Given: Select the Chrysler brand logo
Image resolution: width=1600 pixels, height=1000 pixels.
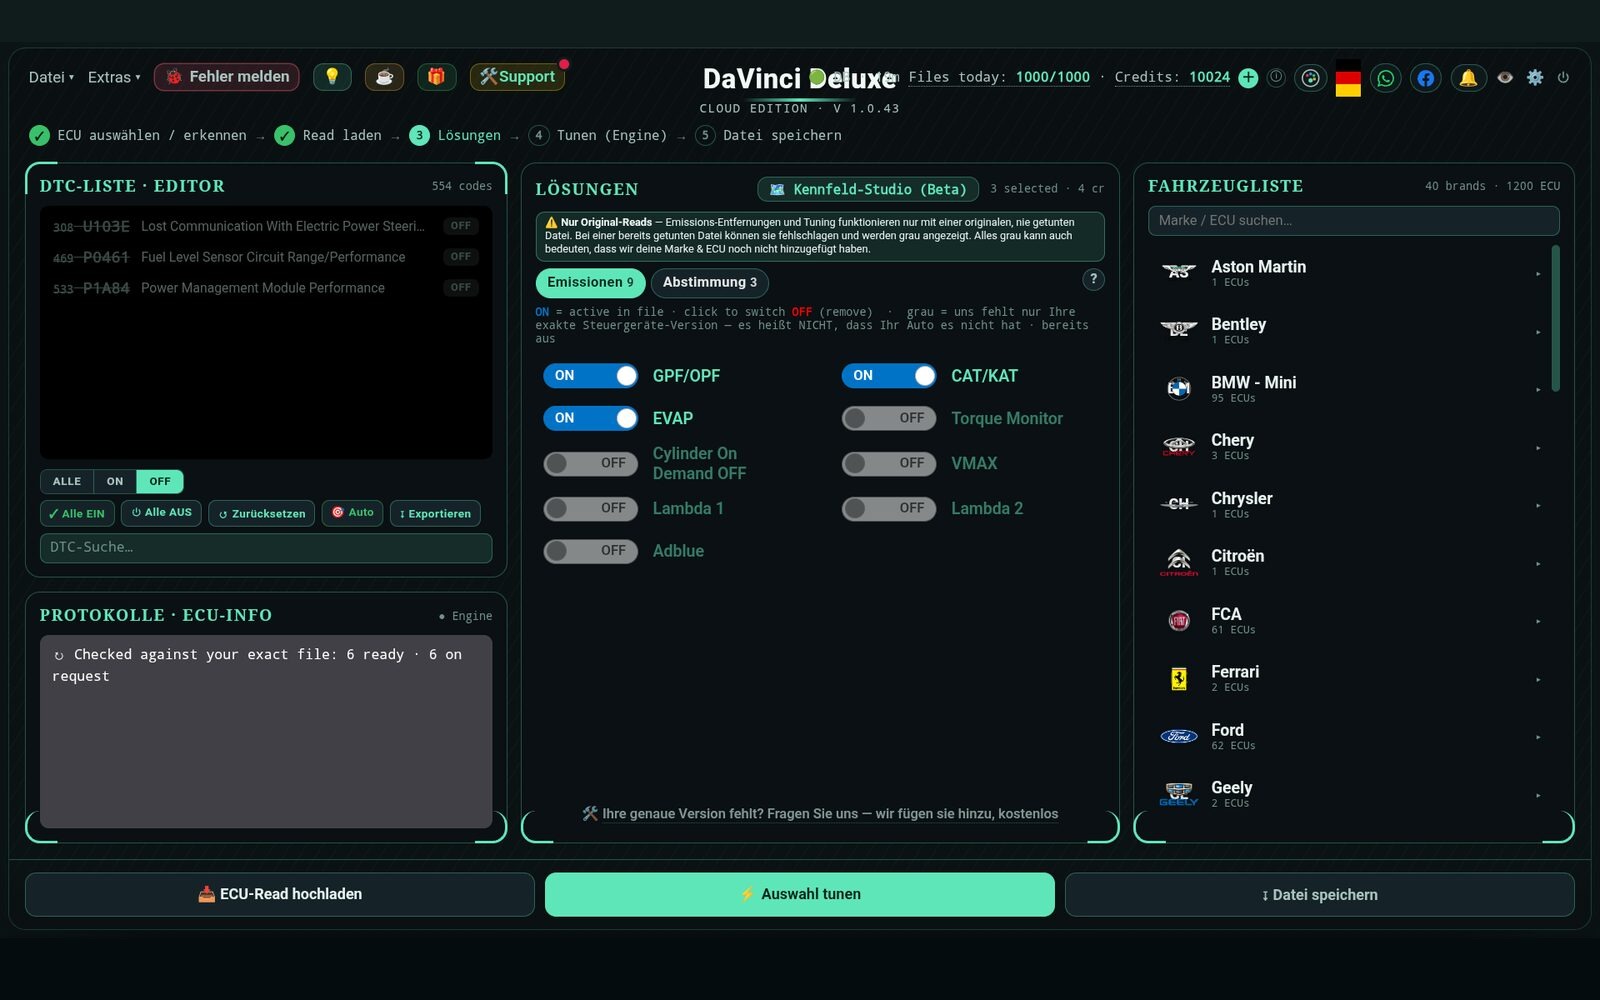Looking at the screenshot, I should 1179,504.
